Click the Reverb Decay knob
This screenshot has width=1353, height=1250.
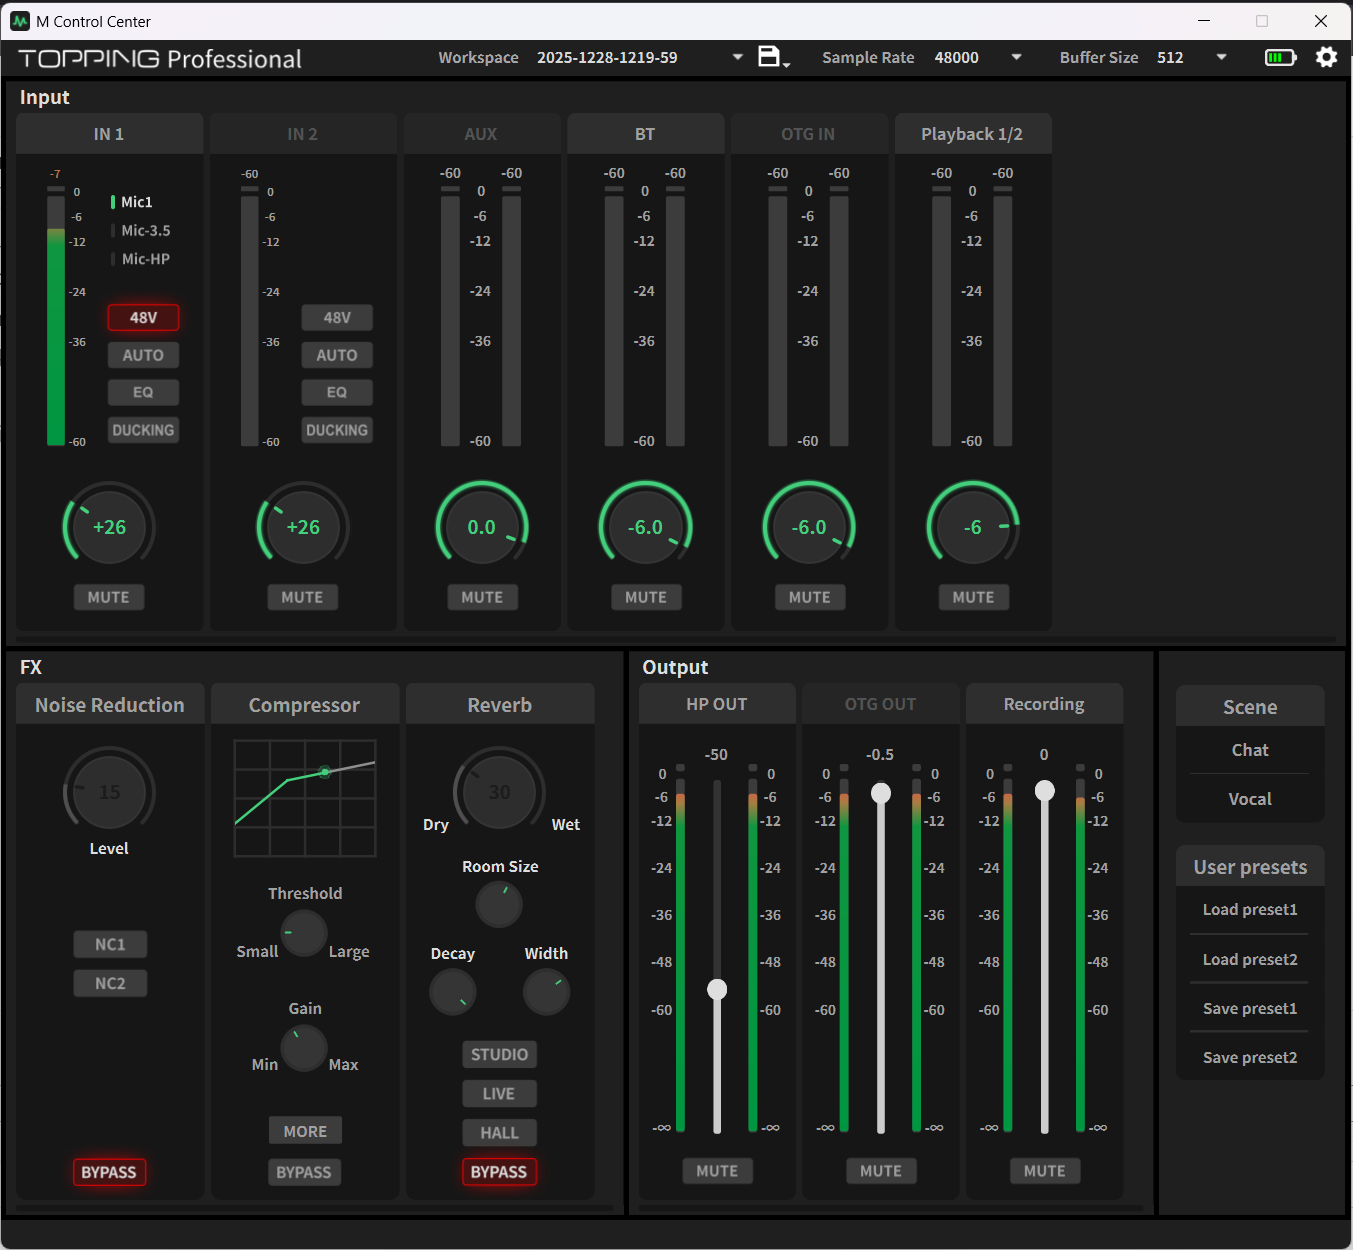click(453, 992)
